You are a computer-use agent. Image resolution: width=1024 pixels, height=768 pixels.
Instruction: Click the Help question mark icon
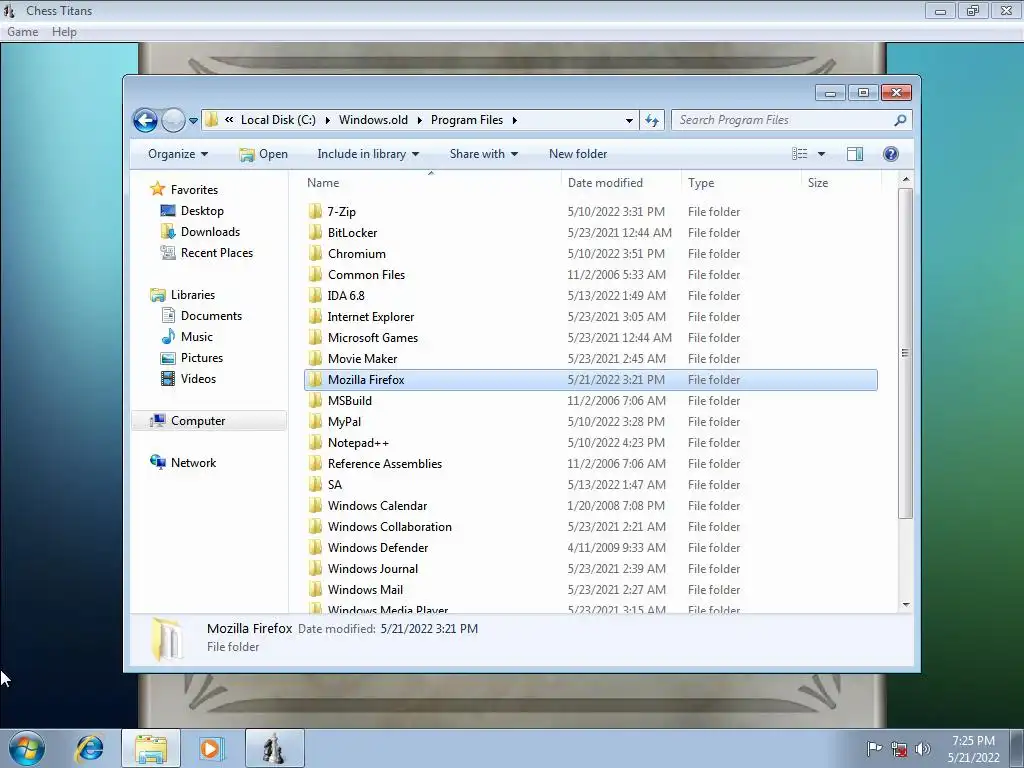891,154
